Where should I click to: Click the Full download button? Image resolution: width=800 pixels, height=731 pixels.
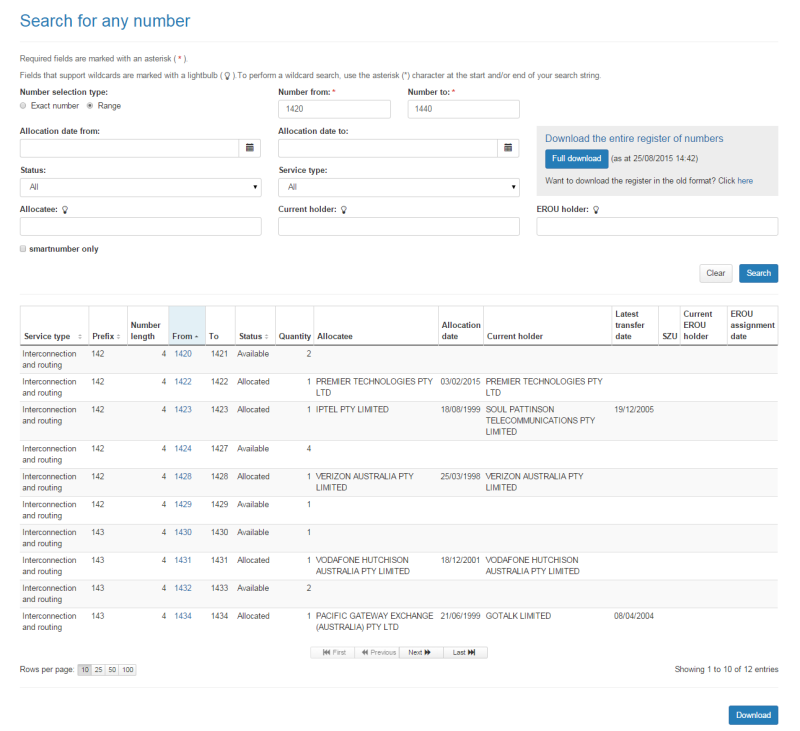click(x=577, y=159)
